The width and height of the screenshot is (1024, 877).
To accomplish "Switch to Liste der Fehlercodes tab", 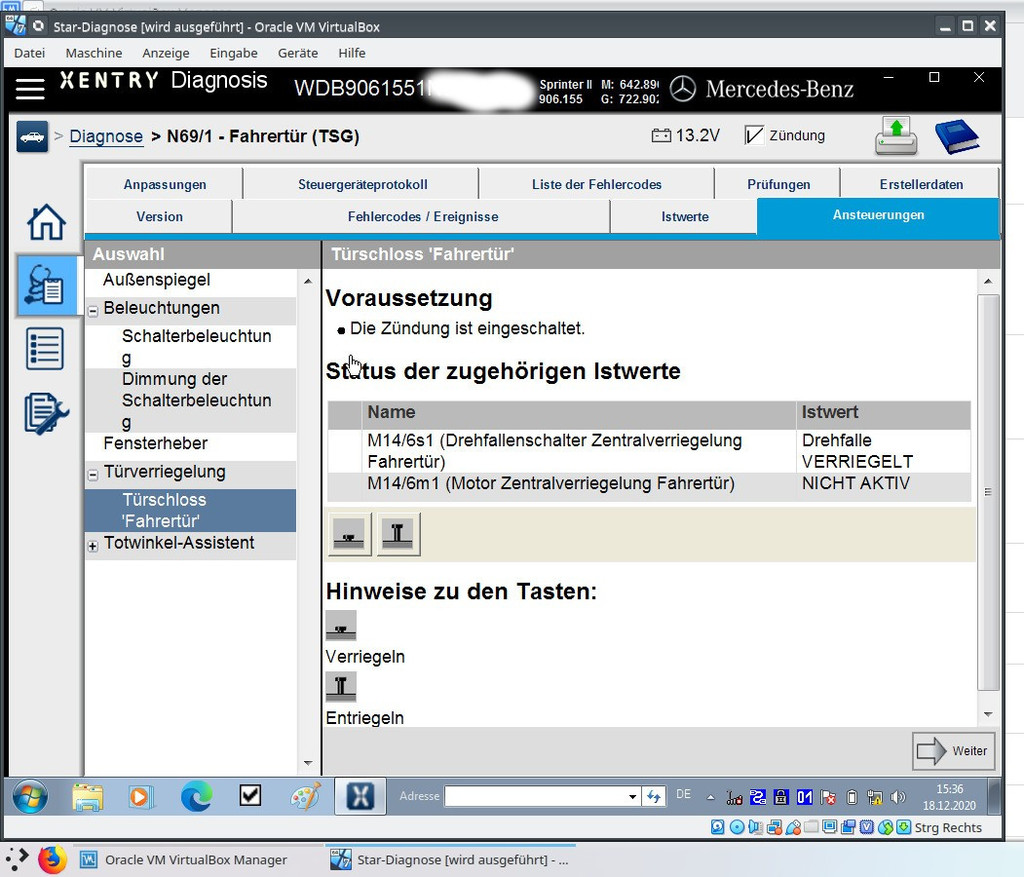I will (596, 184).
